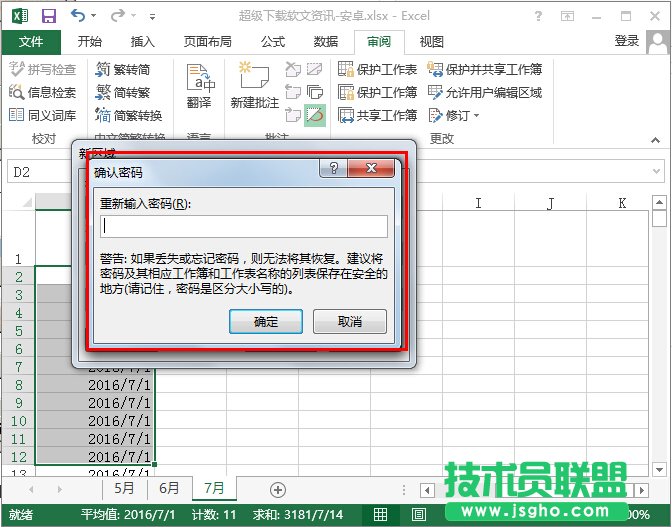Confirm password with 确定 button
672x527 pixels.
click(x=265, y=321)
